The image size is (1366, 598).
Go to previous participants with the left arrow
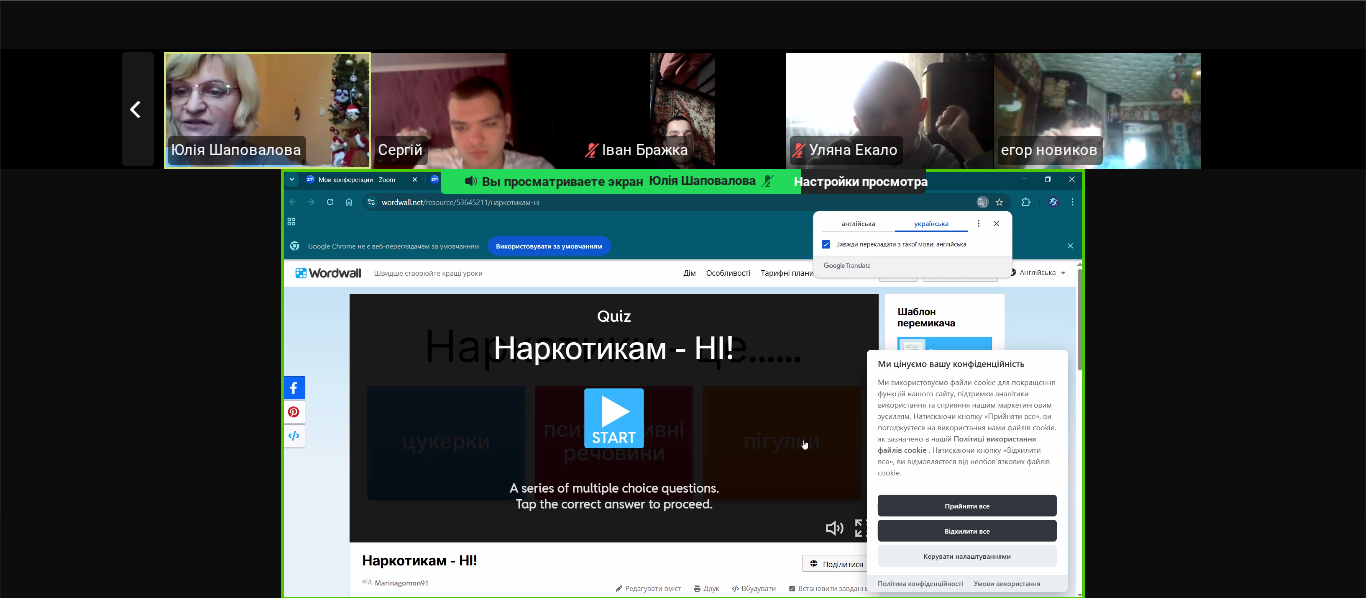[137, 109]
